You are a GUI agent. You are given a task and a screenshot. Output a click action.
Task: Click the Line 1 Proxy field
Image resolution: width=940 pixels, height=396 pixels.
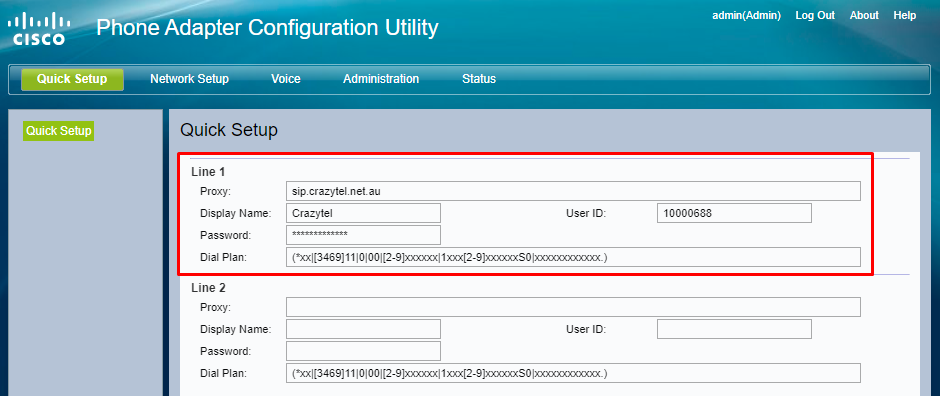coord(573,191)
